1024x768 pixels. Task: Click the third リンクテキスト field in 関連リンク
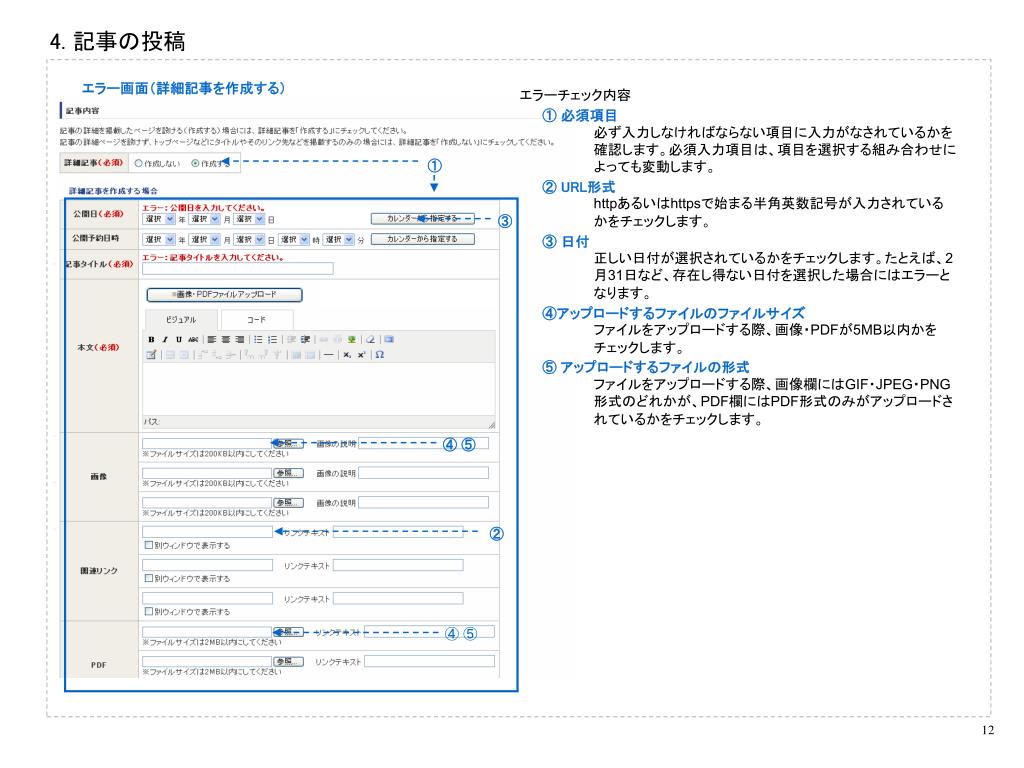pos(398,598)
